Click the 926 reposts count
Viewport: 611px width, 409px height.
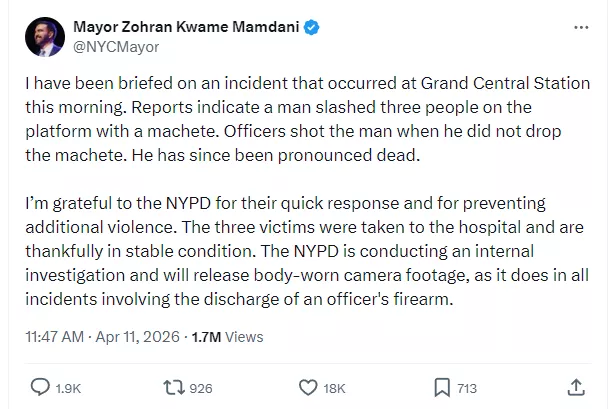[x=201, y=388]
